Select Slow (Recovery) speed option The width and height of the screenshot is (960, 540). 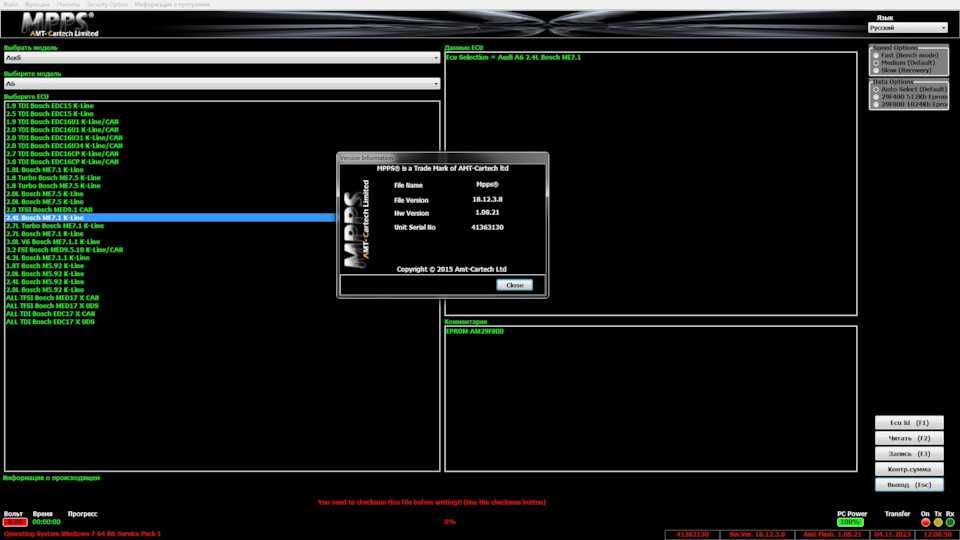pos(876,70)
